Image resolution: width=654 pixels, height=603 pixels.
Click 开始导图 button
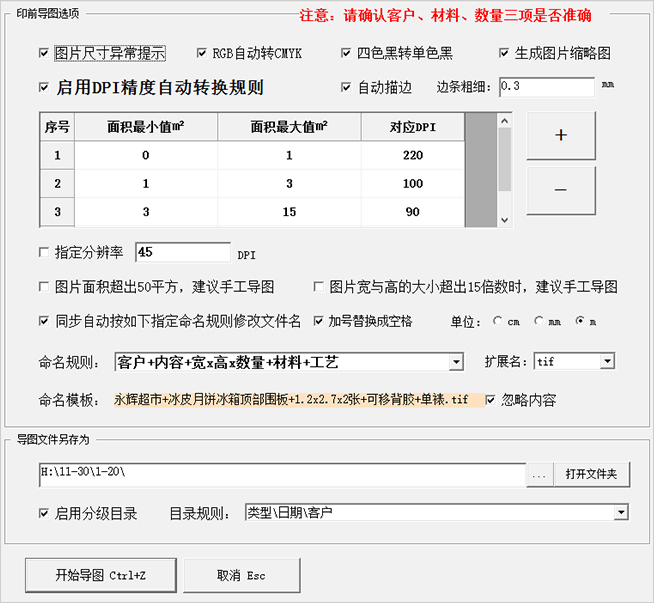(100, 575)
